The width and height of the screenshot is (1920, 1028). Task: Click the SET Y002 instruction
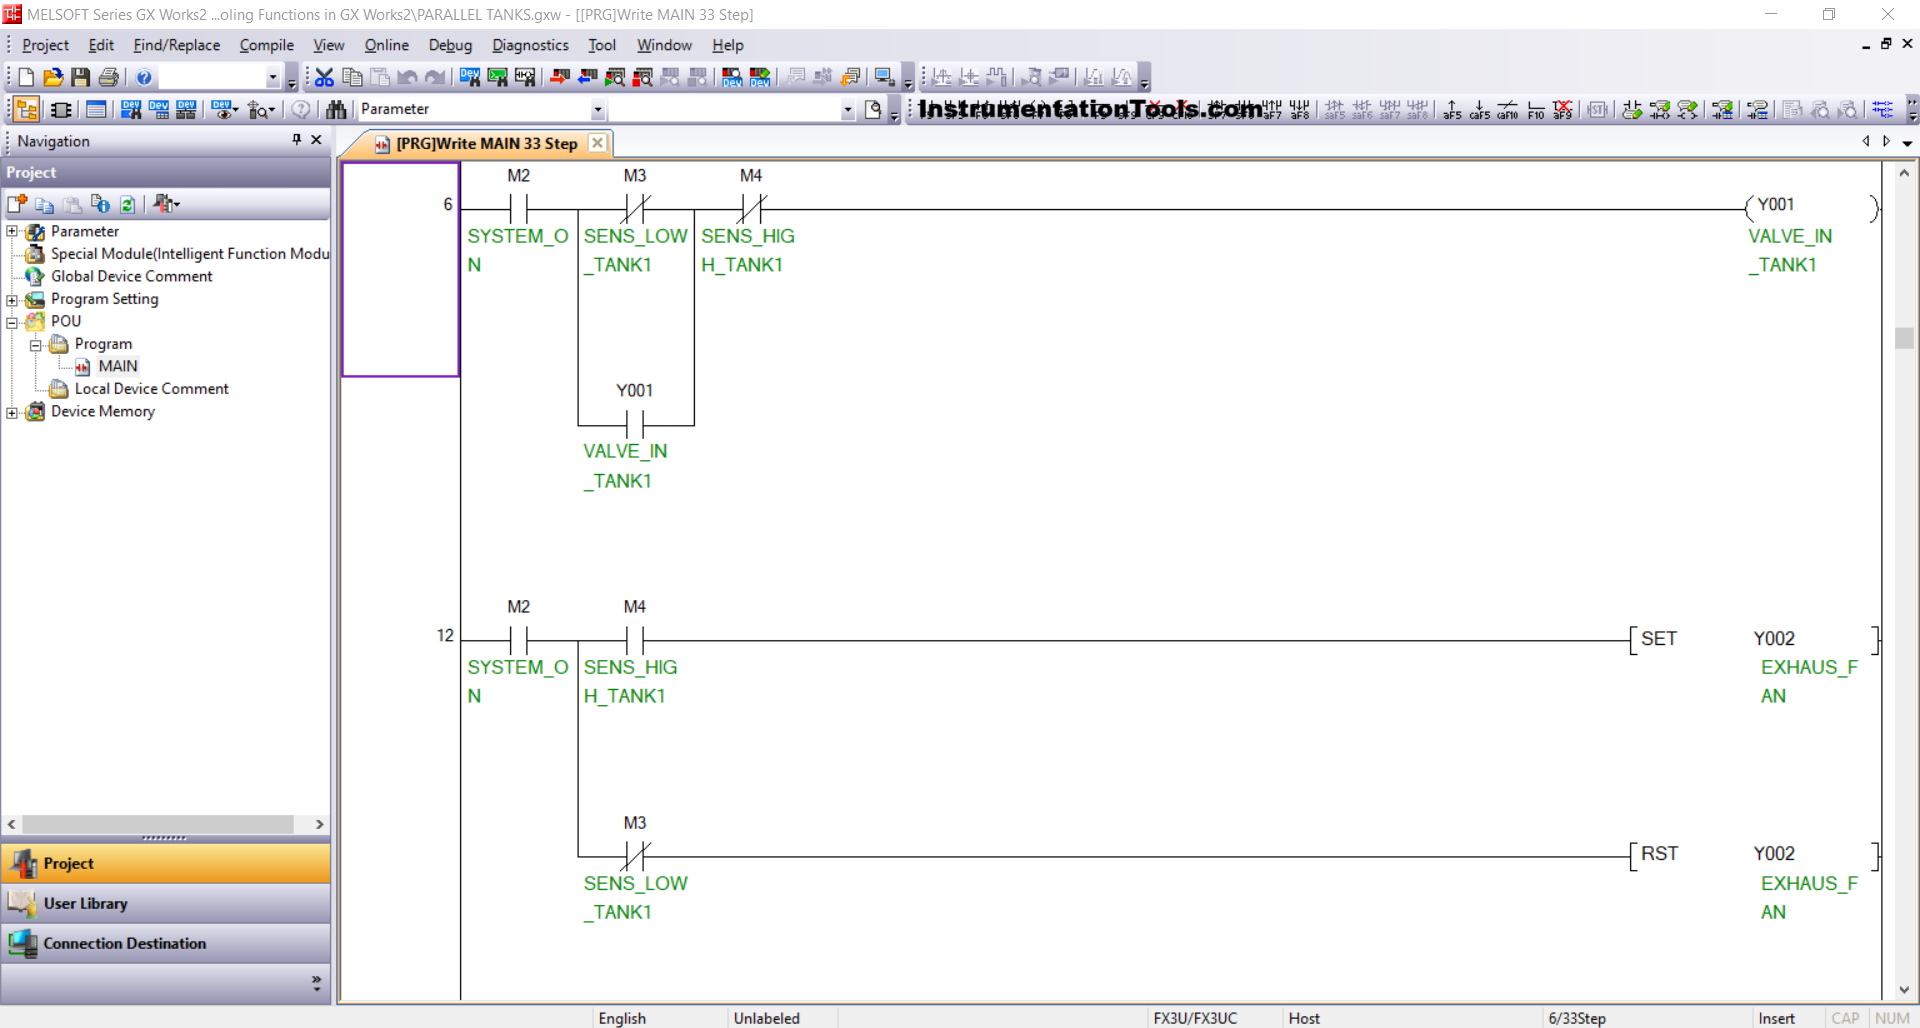pos(1754,638)
